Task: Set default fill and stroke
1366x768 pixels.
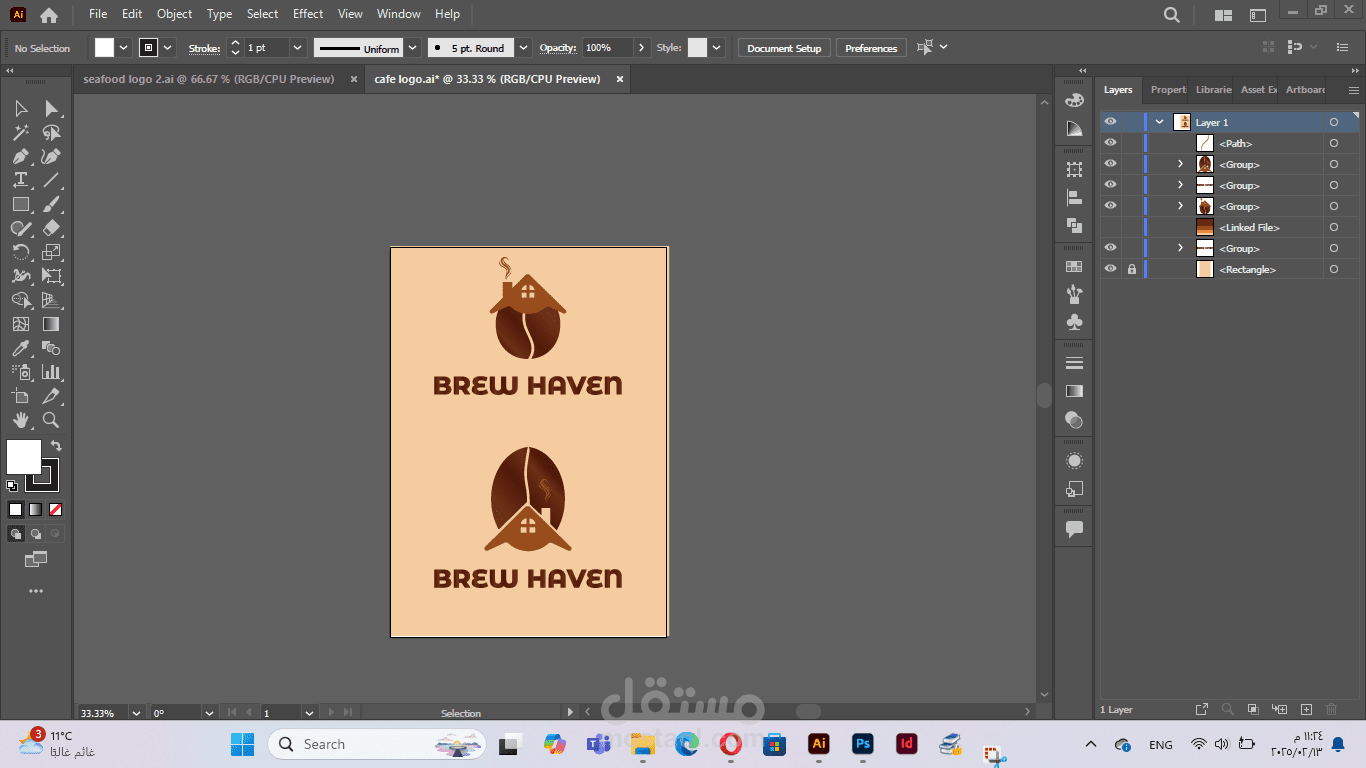Action: coord(12,486)
